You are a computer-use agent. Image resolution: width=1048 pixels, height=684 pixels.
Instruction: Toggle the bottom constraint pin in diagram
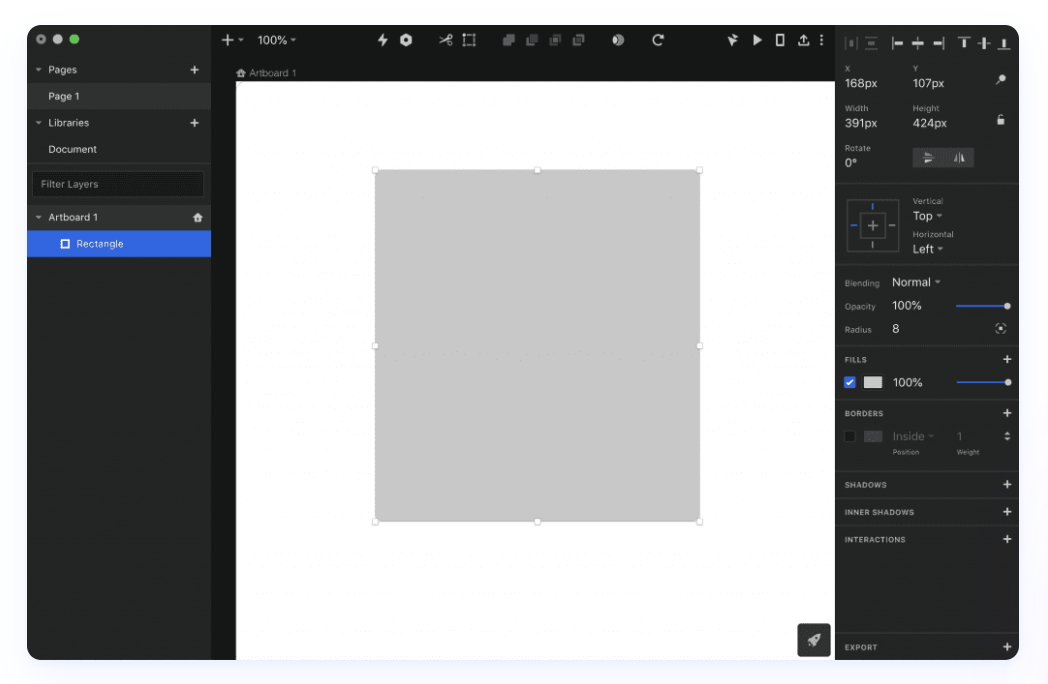point(872,245)
